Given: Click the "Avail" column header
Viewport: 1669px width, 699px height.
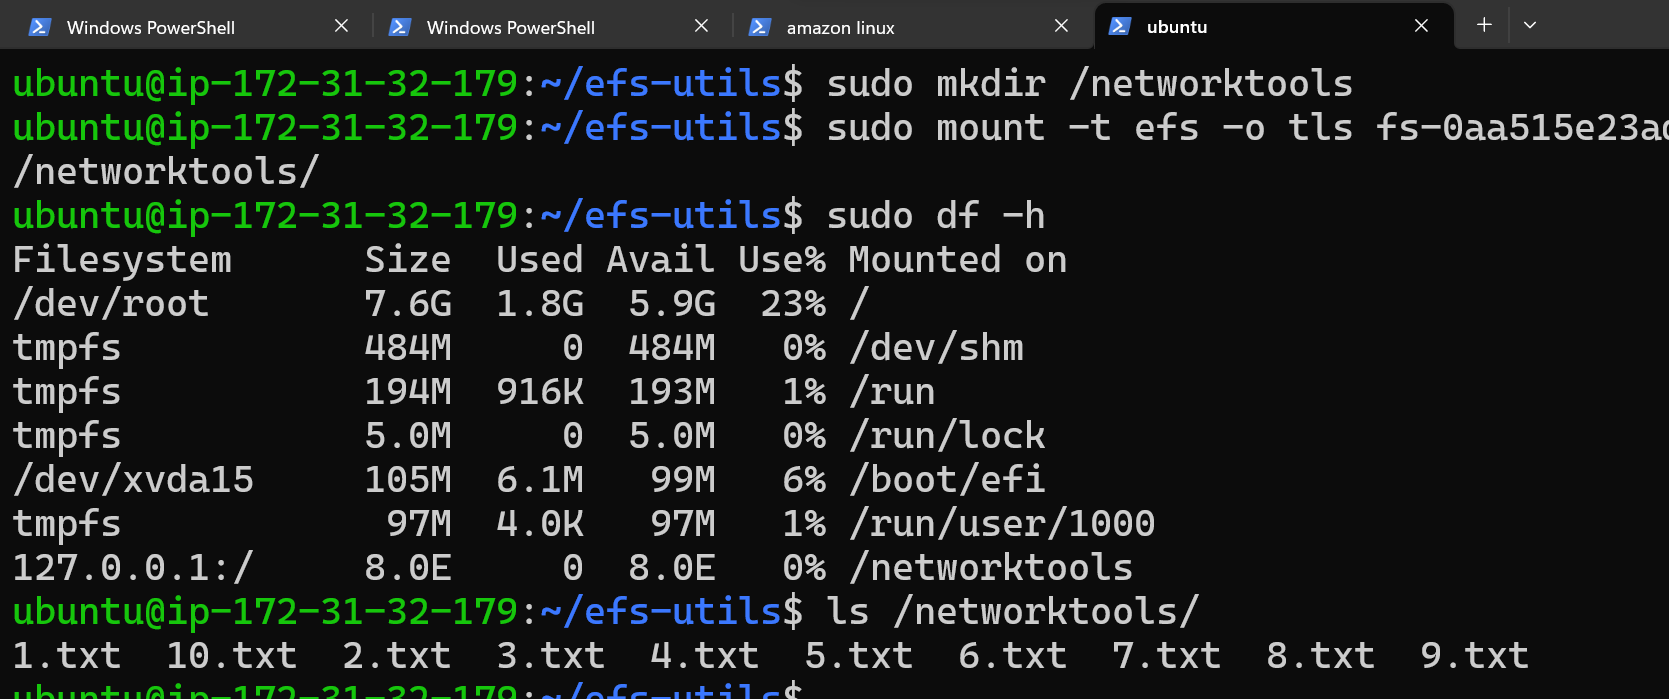Looking at the screenshot, I should point(661,260).
